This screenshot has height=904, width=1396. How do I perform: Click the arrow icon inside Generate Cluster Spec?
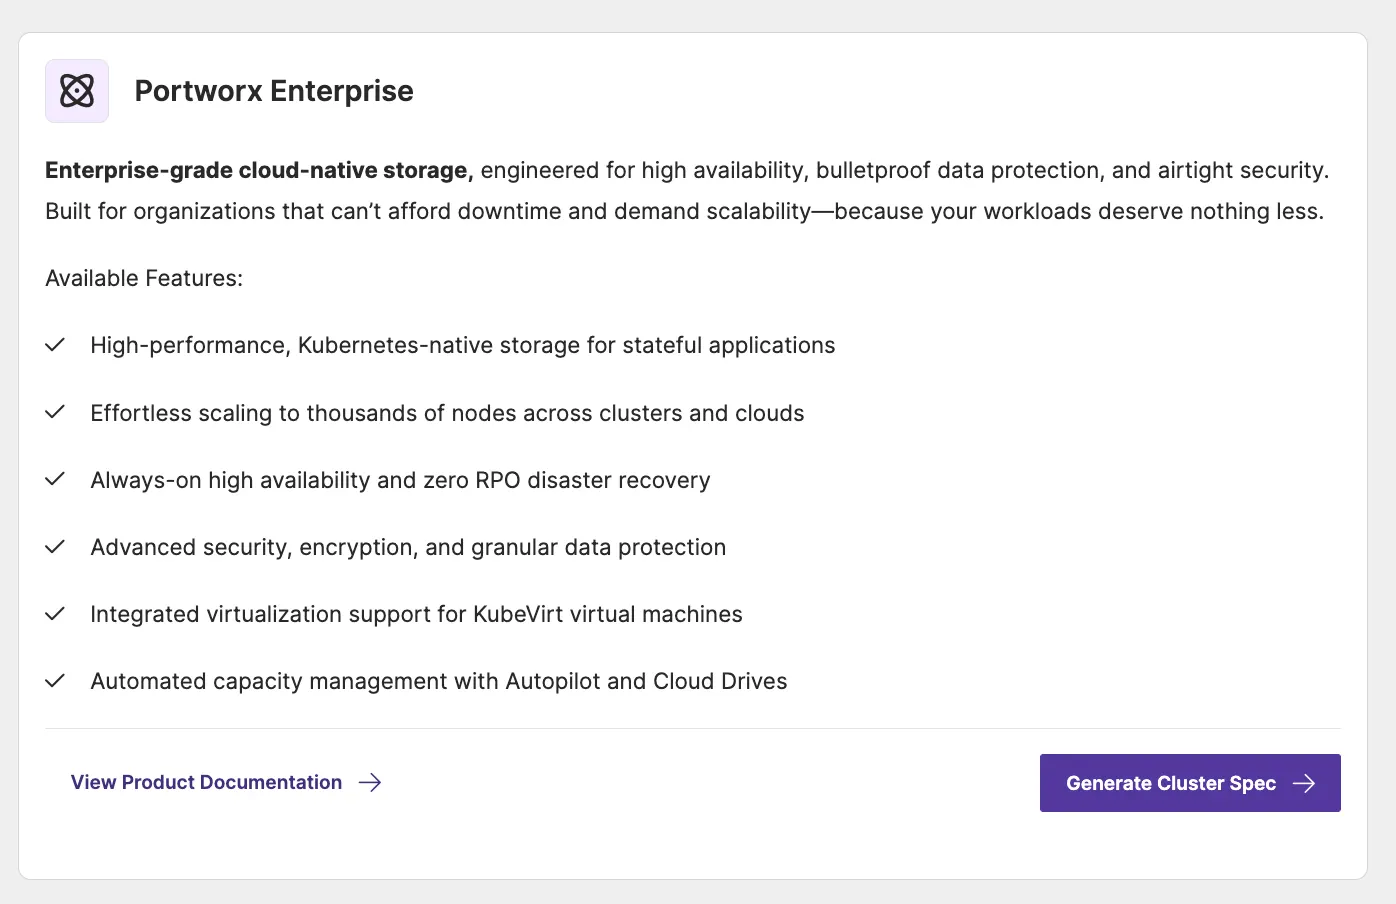pyautogui.click(x=1304, y=783)
